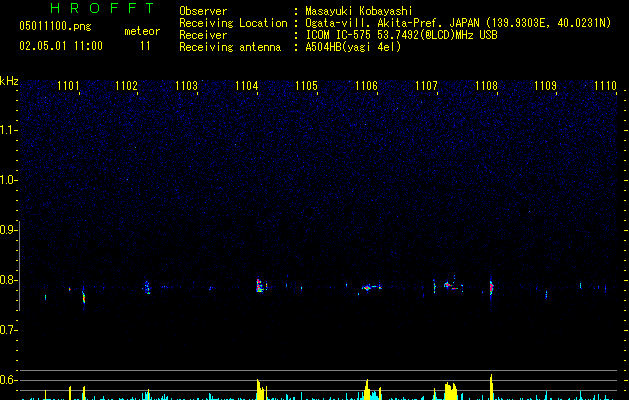Click the yellow power peak at 1104
Viewport: 629px width, 400px height.
261,390
